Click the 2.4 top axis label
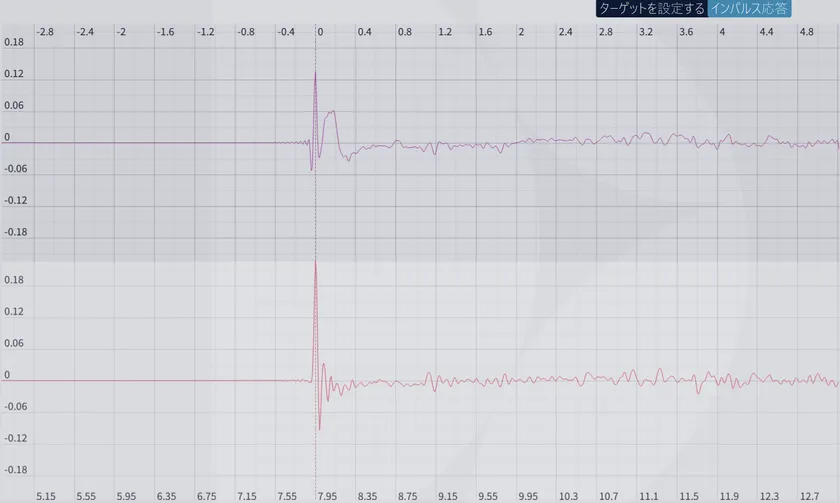Image resolution: width=840 pixels, height=503 pixels. pyautogui.click(x=565, y=32)
